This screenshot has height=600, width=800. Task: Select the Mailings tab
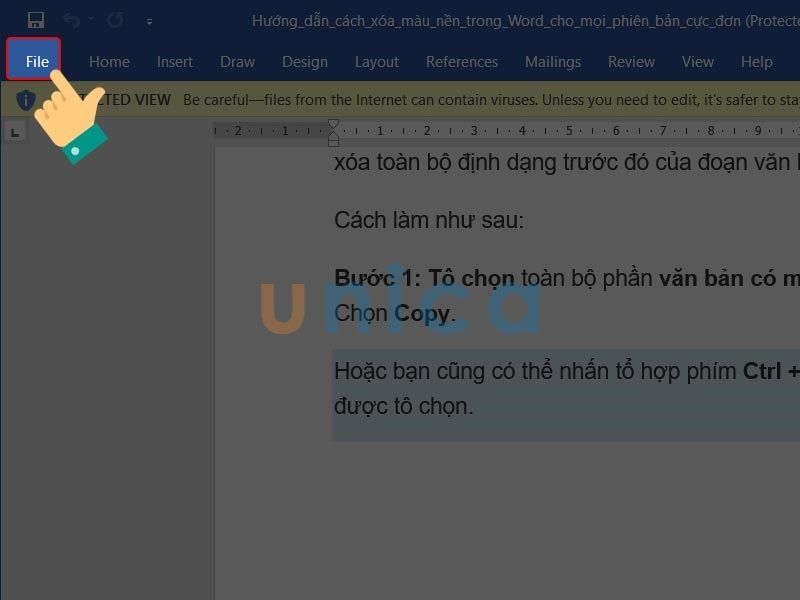point(553,62)
